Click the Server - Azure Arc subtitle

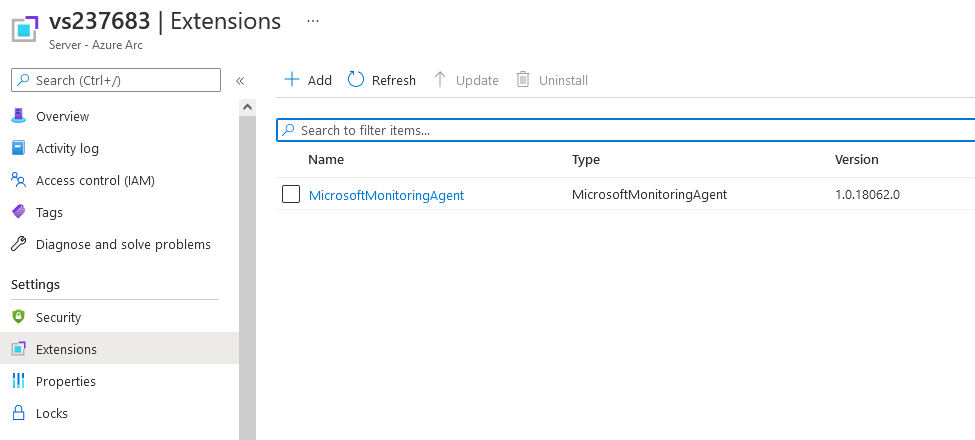pos(96,45)
